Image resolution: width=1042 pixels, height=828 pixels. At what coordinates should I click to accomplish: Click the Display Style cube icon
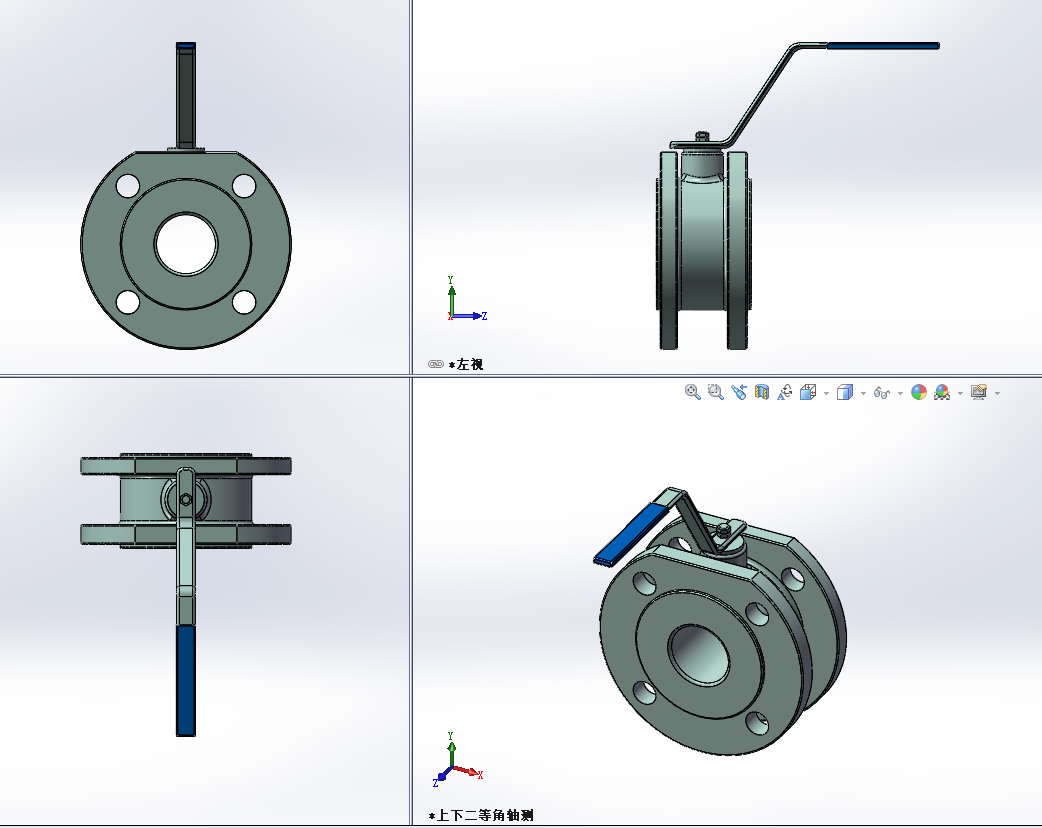845,392
